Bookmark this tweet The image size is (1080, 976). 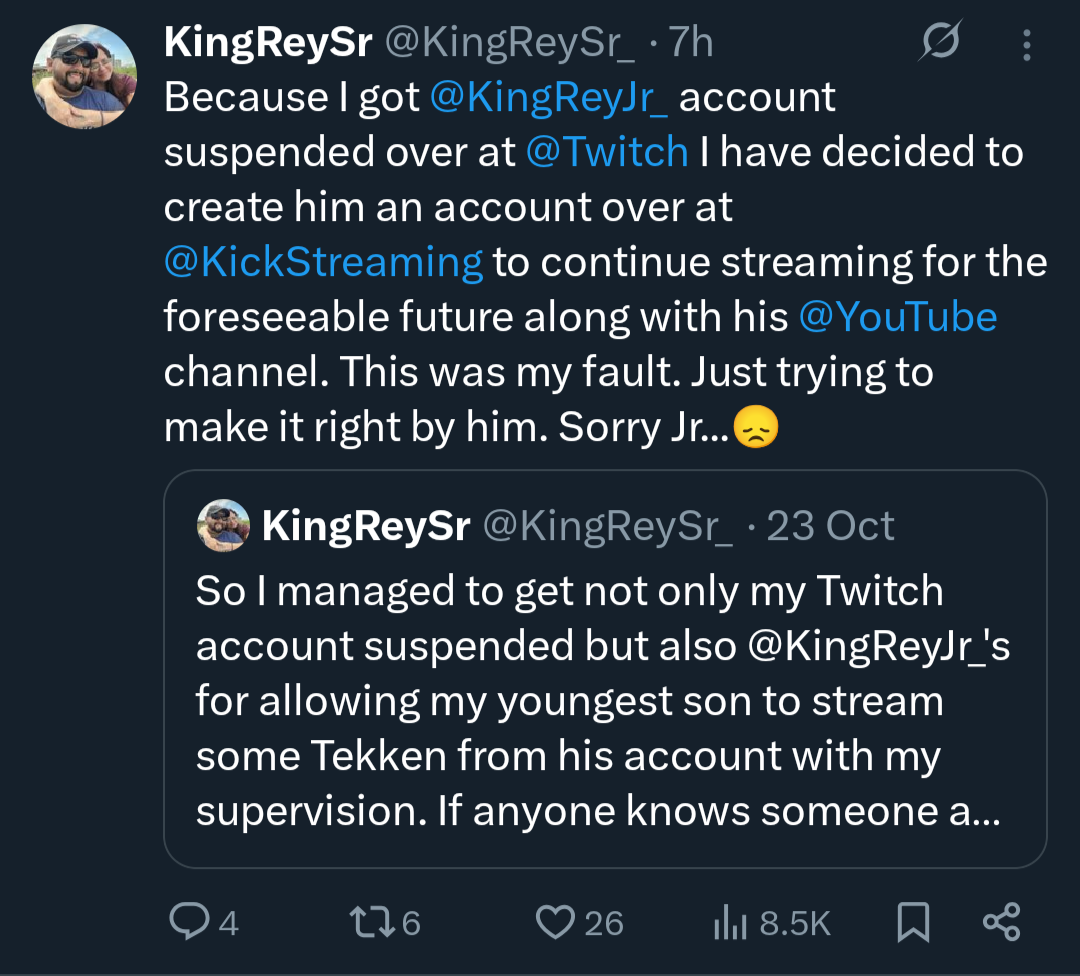913,921
